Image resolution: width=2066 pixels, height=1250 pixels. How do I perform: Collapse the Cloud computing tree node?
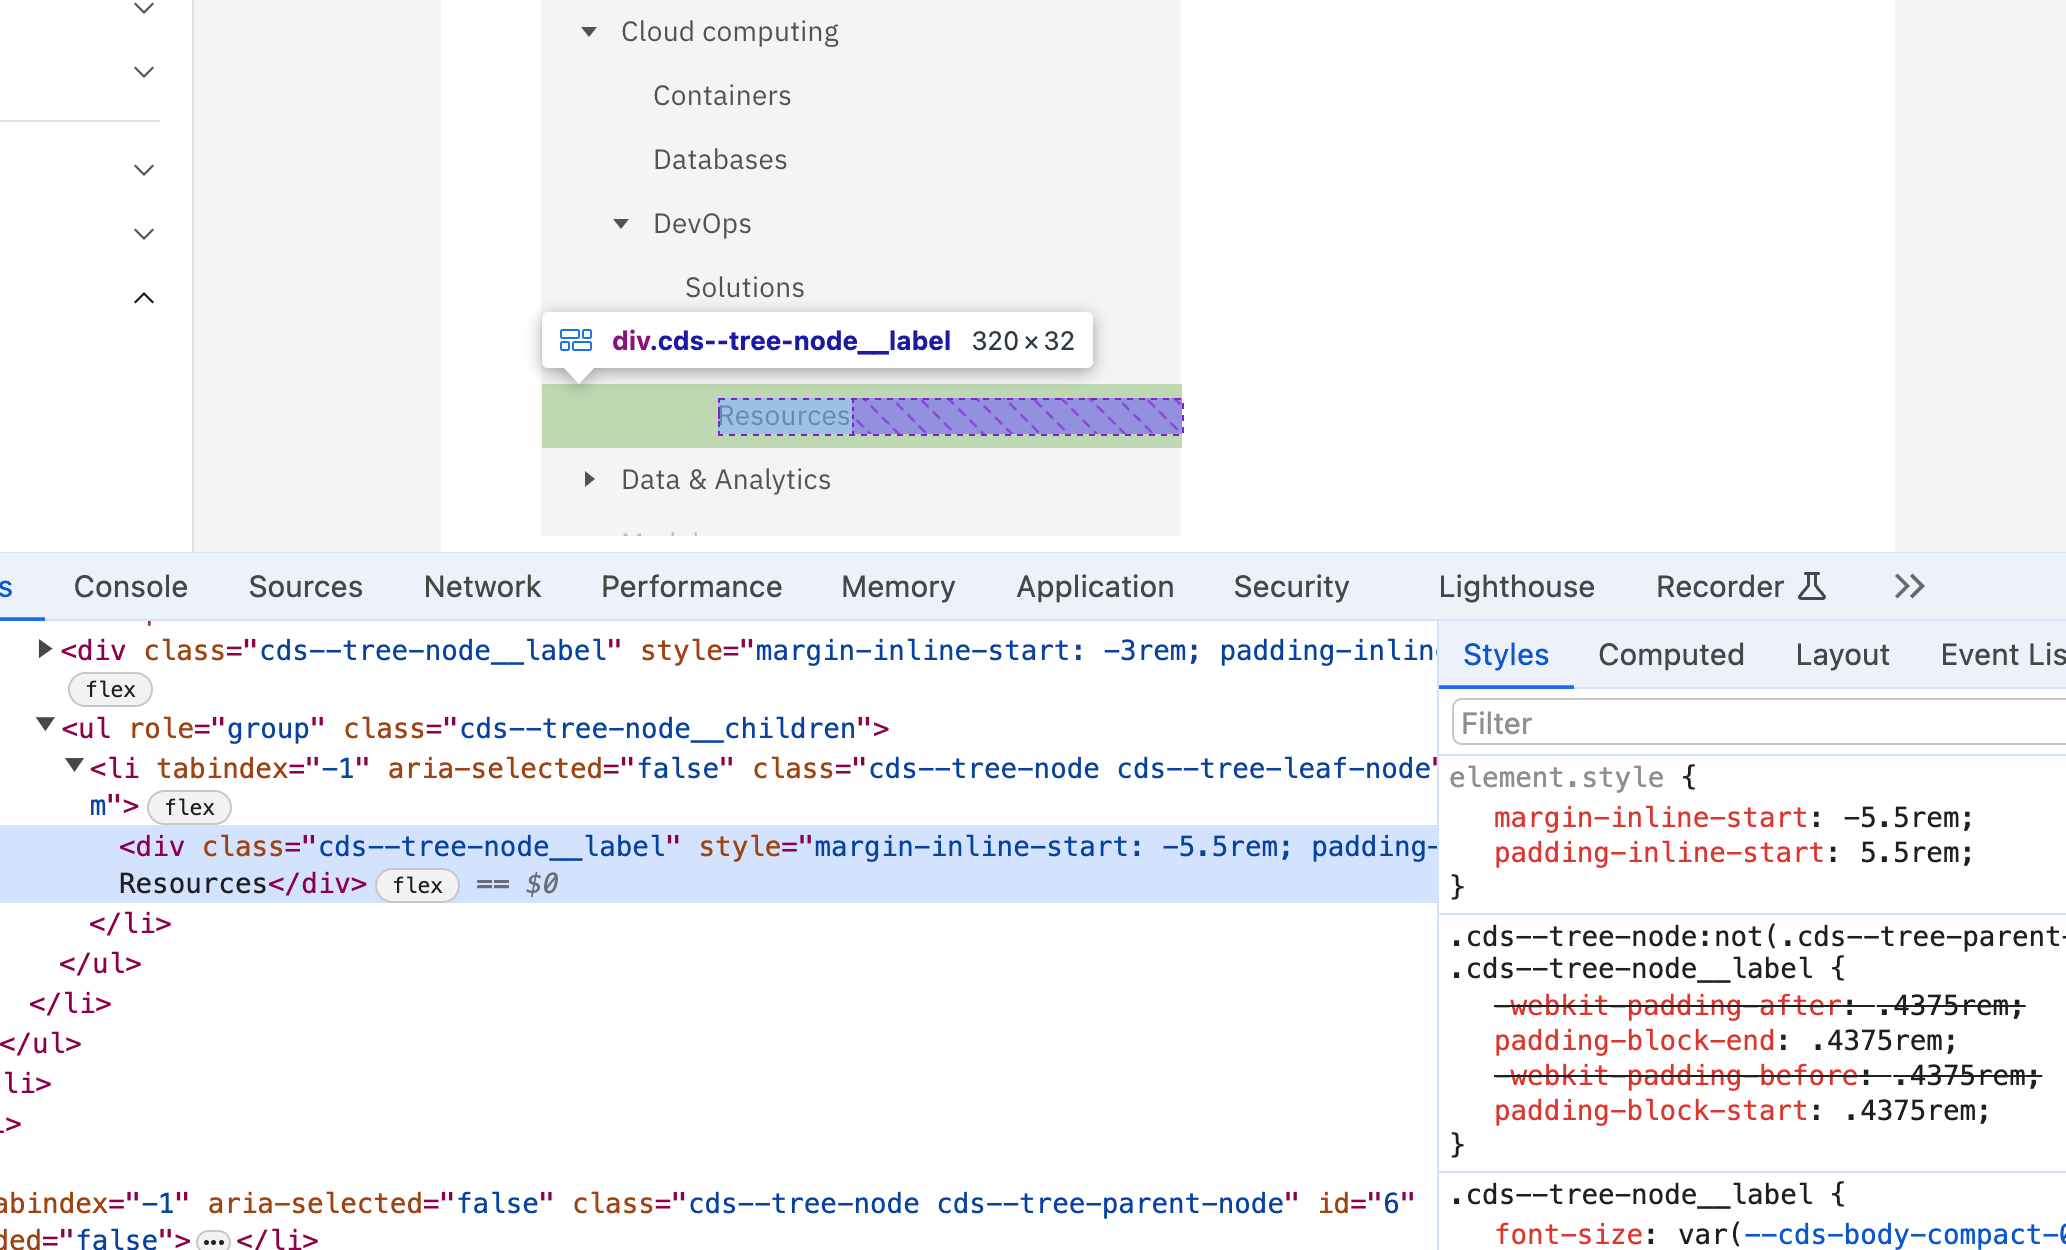589,32
